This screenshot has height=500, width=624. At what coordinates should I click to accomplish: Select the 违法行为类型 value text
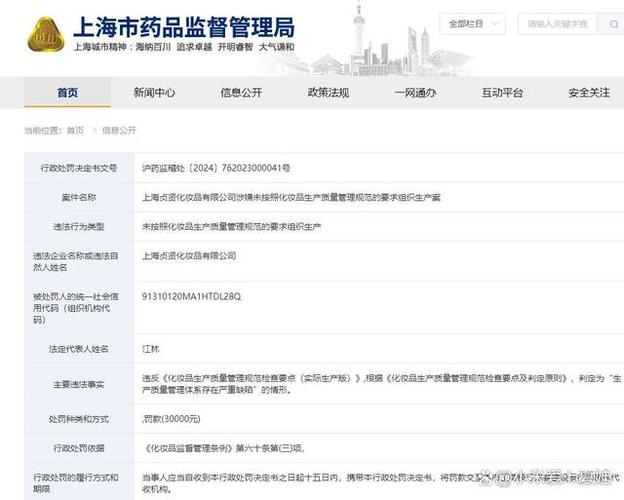232,227
